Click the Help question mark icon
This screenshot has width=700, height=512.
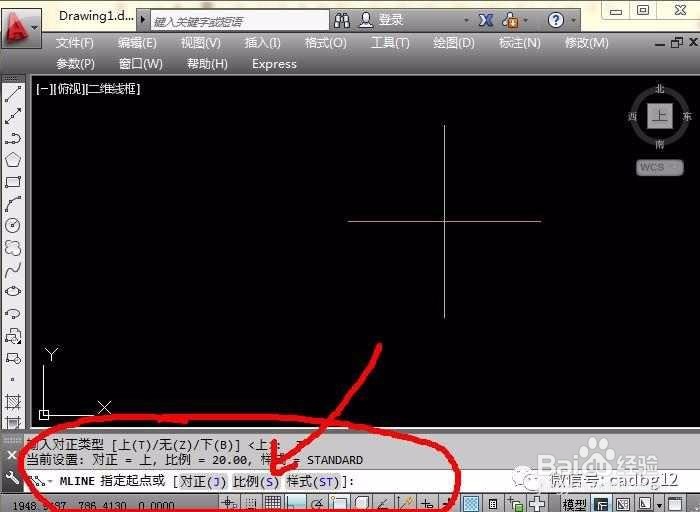point(555,20)
